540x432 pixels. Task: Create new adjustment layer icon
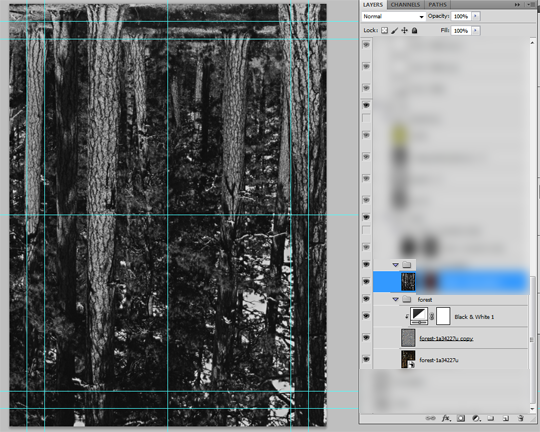pyautogui.click(x=476, y=418)
